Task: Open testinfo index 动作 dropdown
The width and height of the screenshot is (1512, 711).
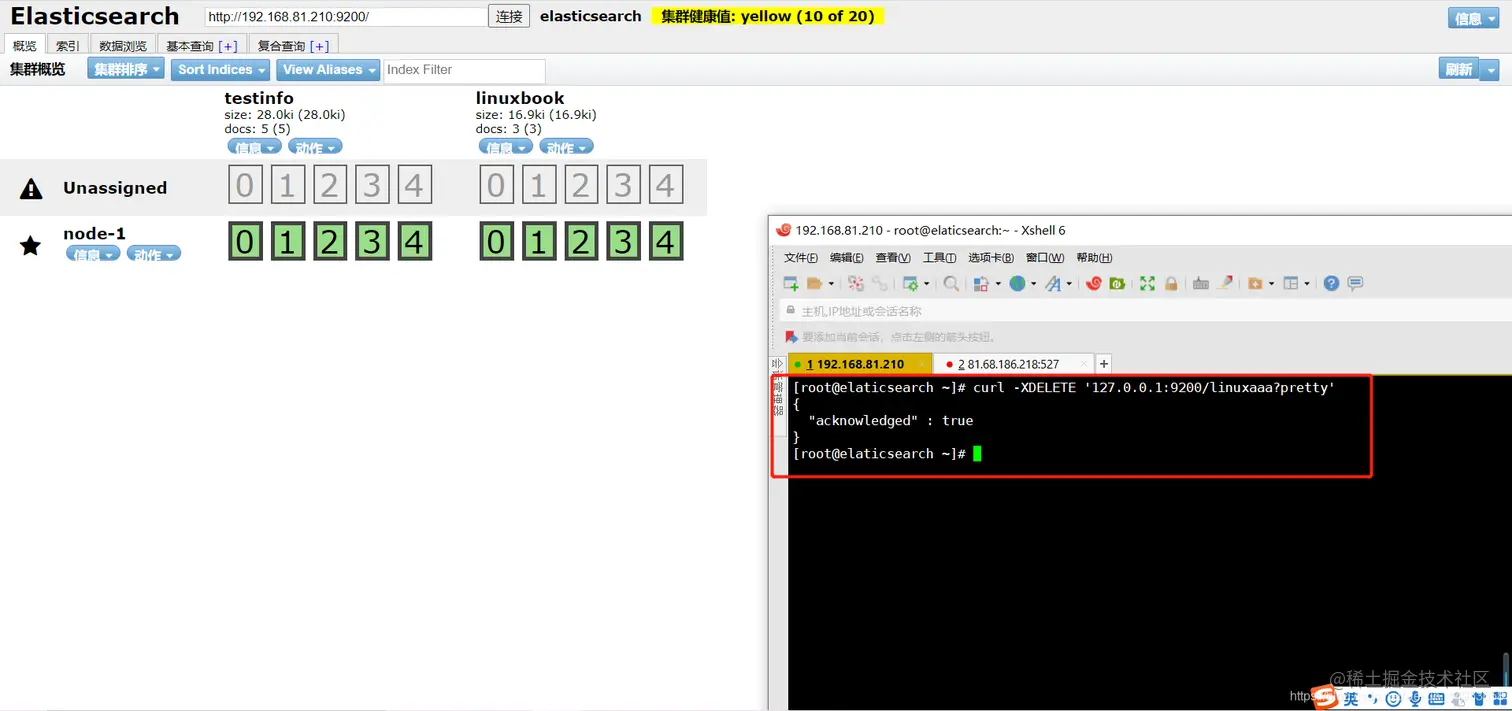Action: point(315,147)
